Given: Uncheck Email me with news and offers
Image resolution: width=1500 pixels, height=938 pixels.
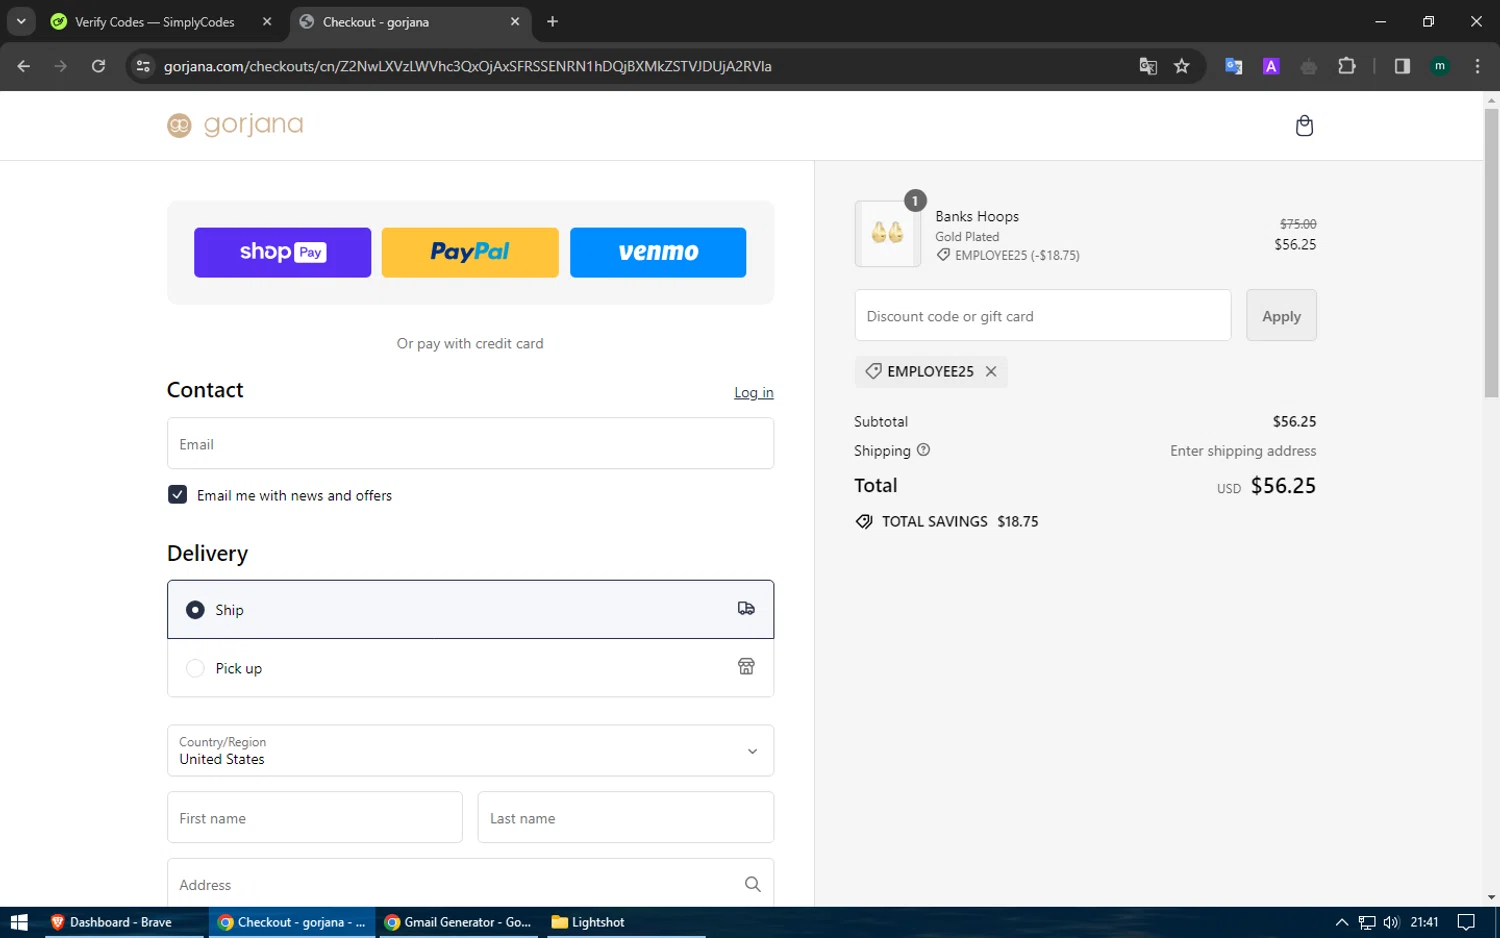Looking at the screenshot, I should [x=177, y=494].
